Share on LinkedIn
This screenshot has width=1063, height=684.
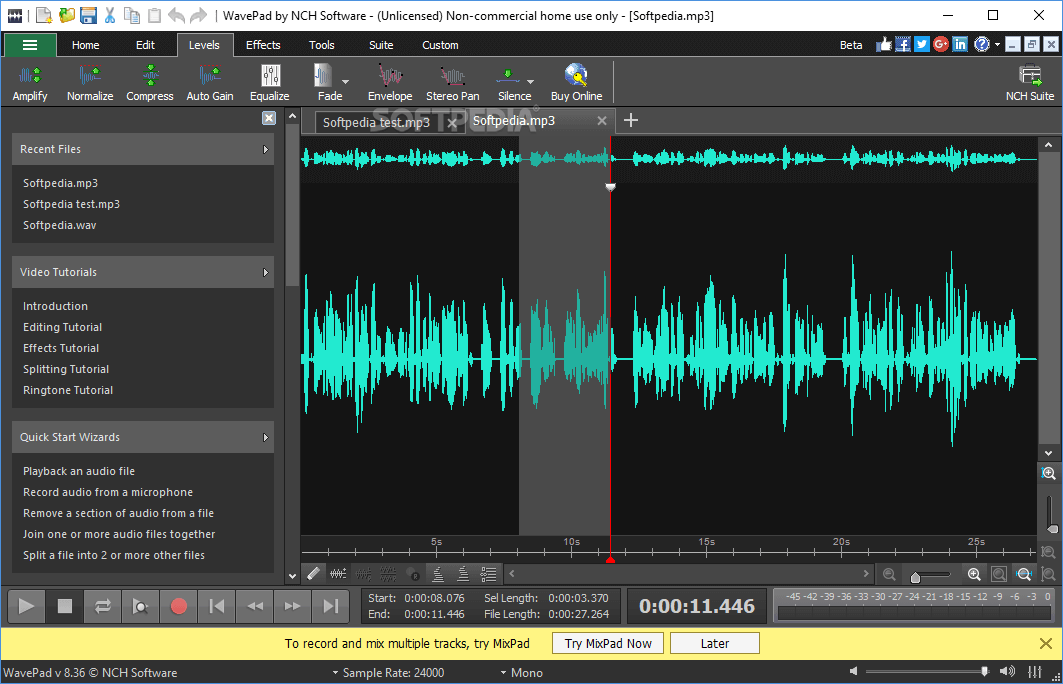pyautogui.click(x=959, y=45)
